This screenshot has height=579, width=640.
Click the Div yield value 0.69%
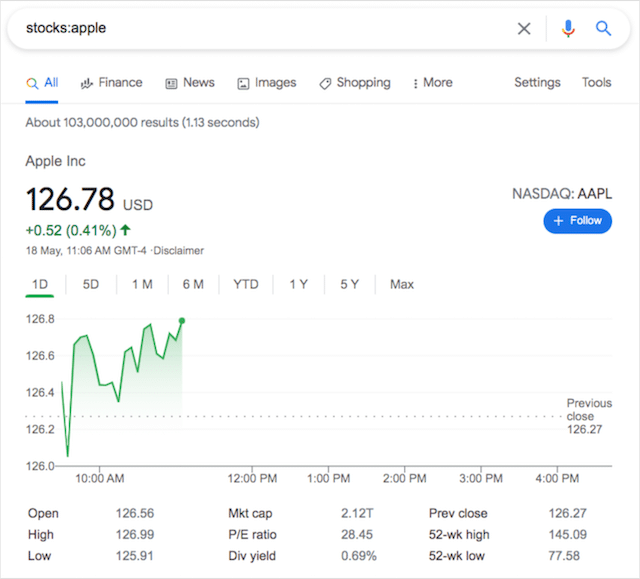(x=359, y=556)
